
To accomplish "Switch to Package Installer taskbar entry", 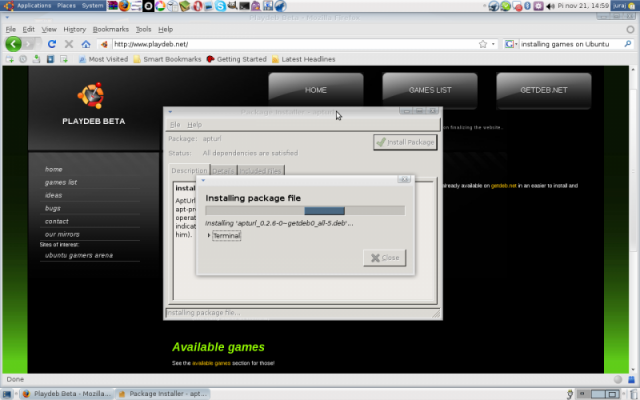I will pyautogui.click(x=163, y=394).
